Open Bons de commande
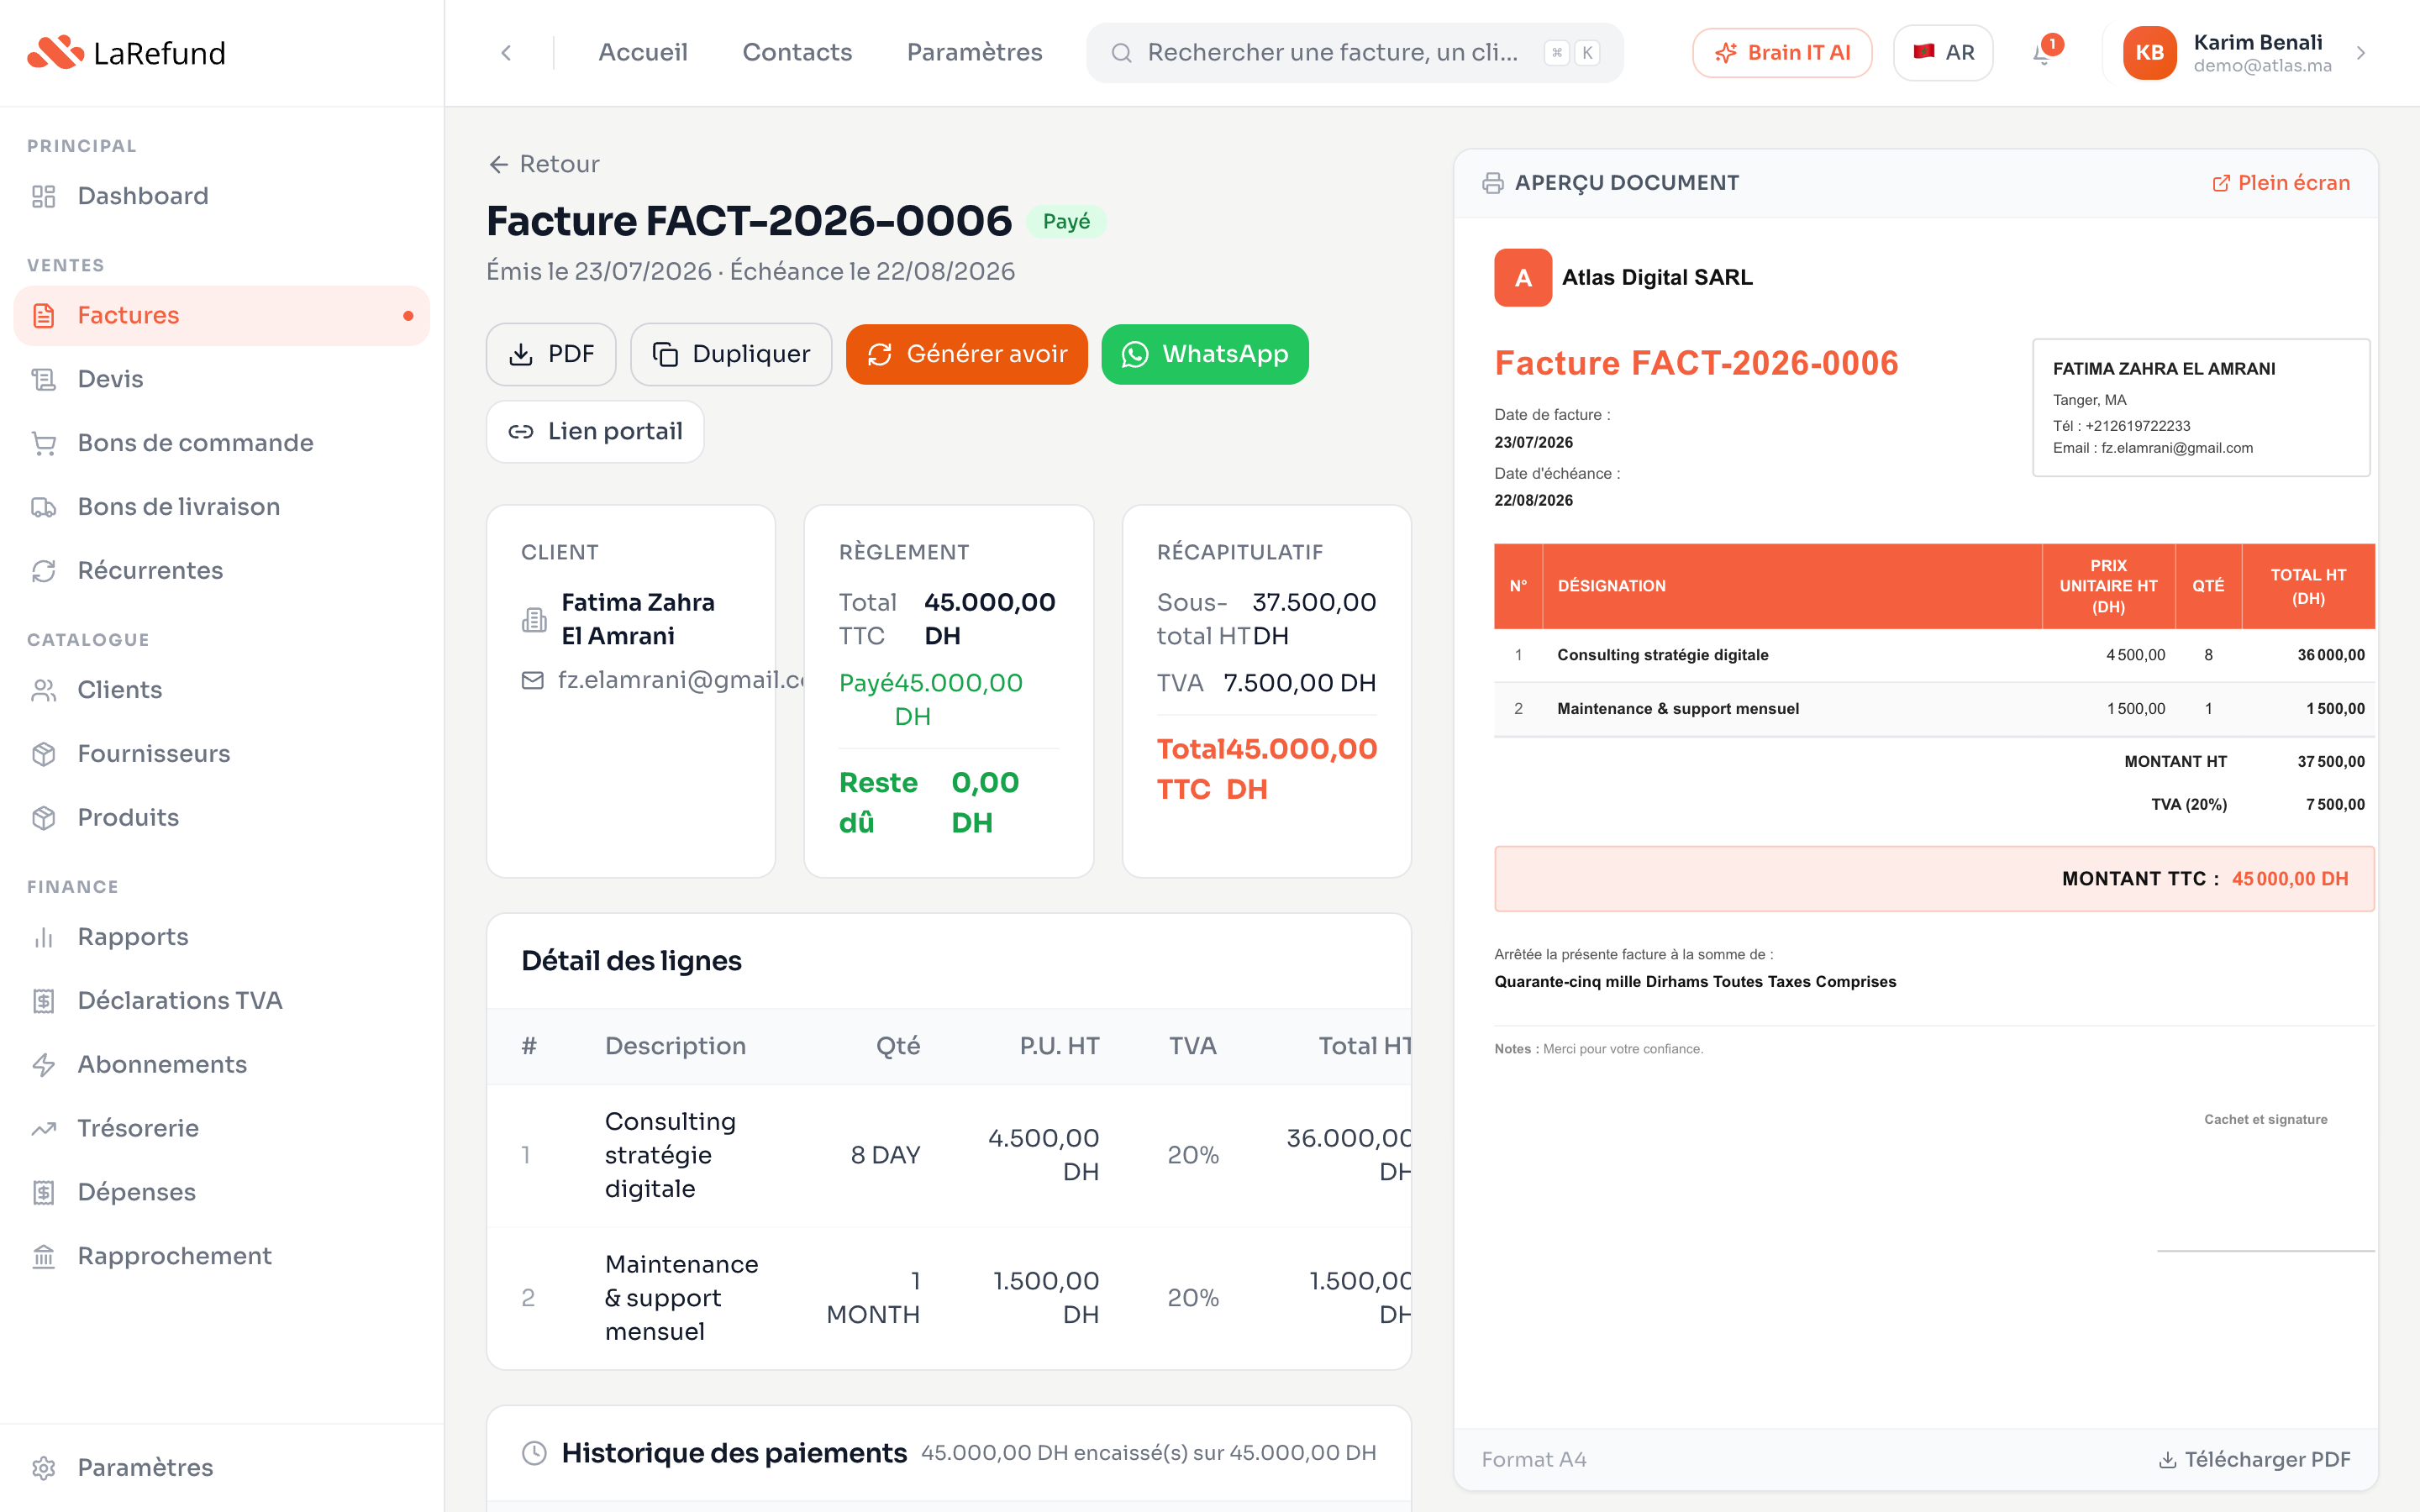This screenshot has width=2420, height=1512. tap(222, 443)
